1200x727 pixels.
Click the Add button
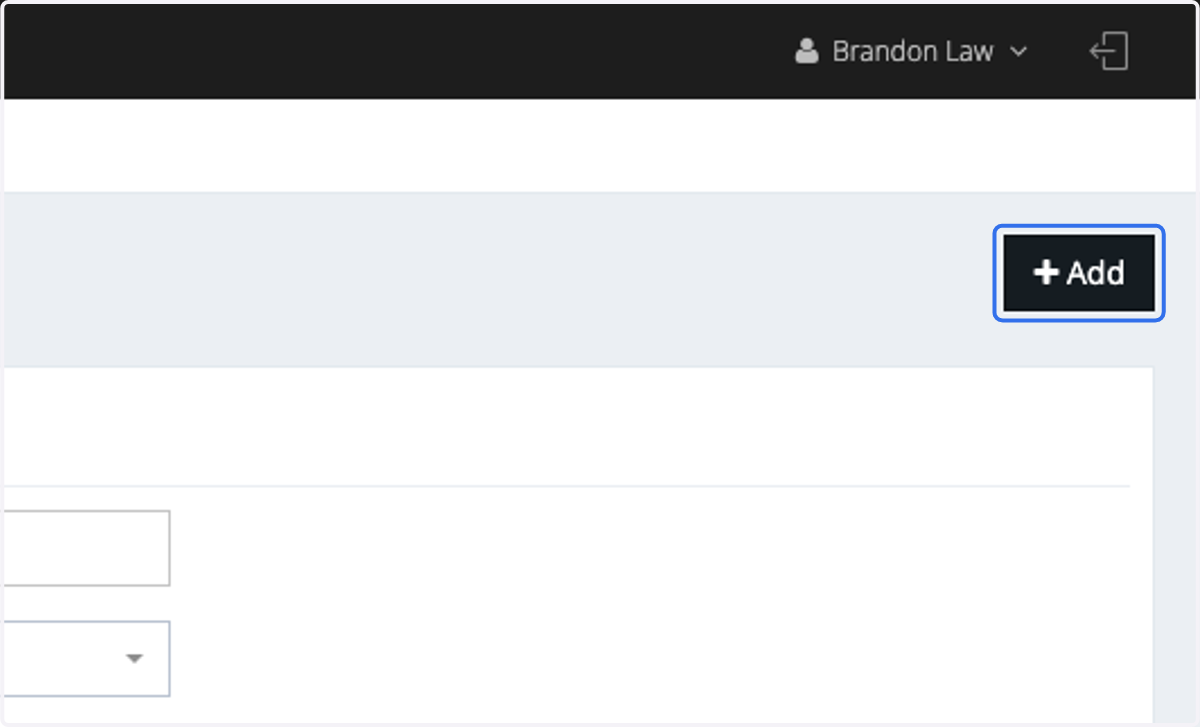1079,273
